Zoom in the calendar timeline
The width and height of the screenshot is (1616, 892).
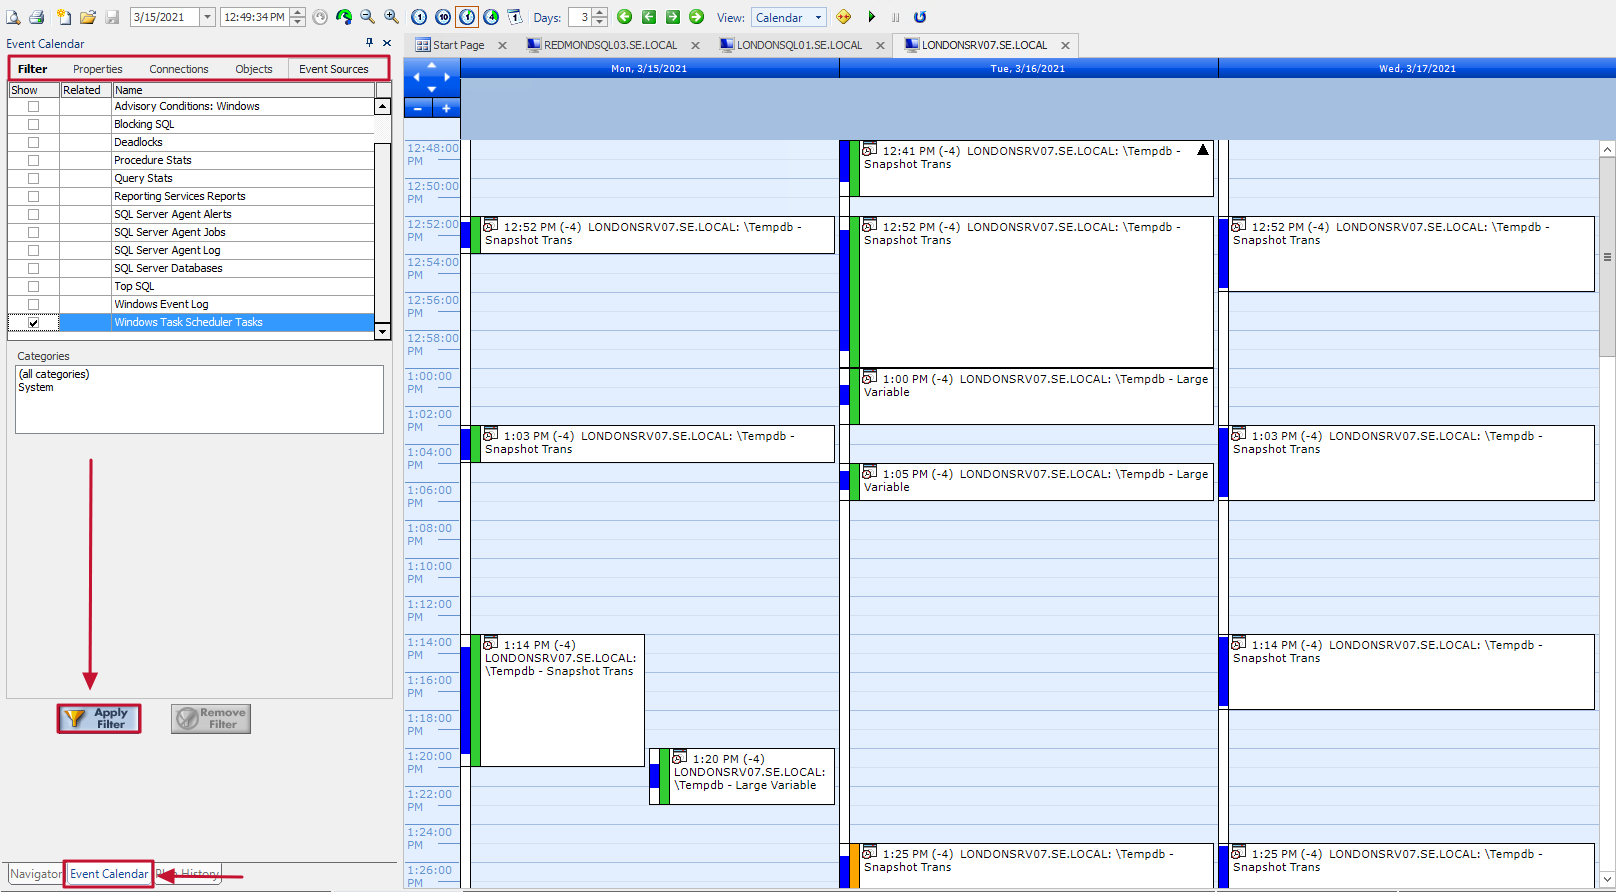(391, 17)
